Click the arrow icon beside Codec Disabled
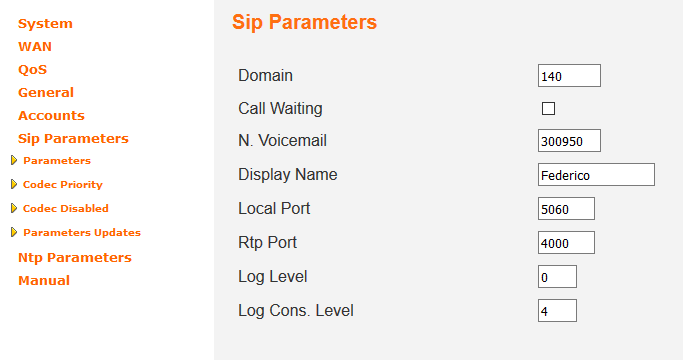683x360 pixels. click(14, 208)
